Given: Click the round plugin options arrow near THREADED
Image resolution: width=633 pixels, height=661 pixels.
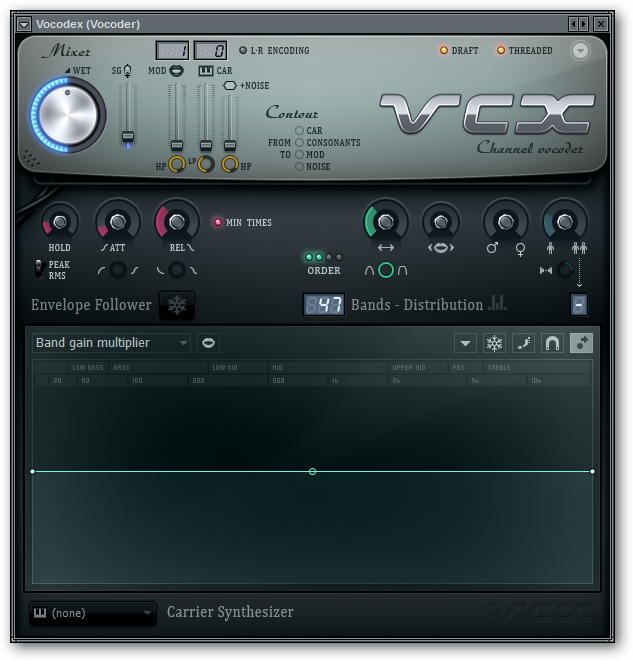Looking at the screenshot, I should (x=580, y=51).
